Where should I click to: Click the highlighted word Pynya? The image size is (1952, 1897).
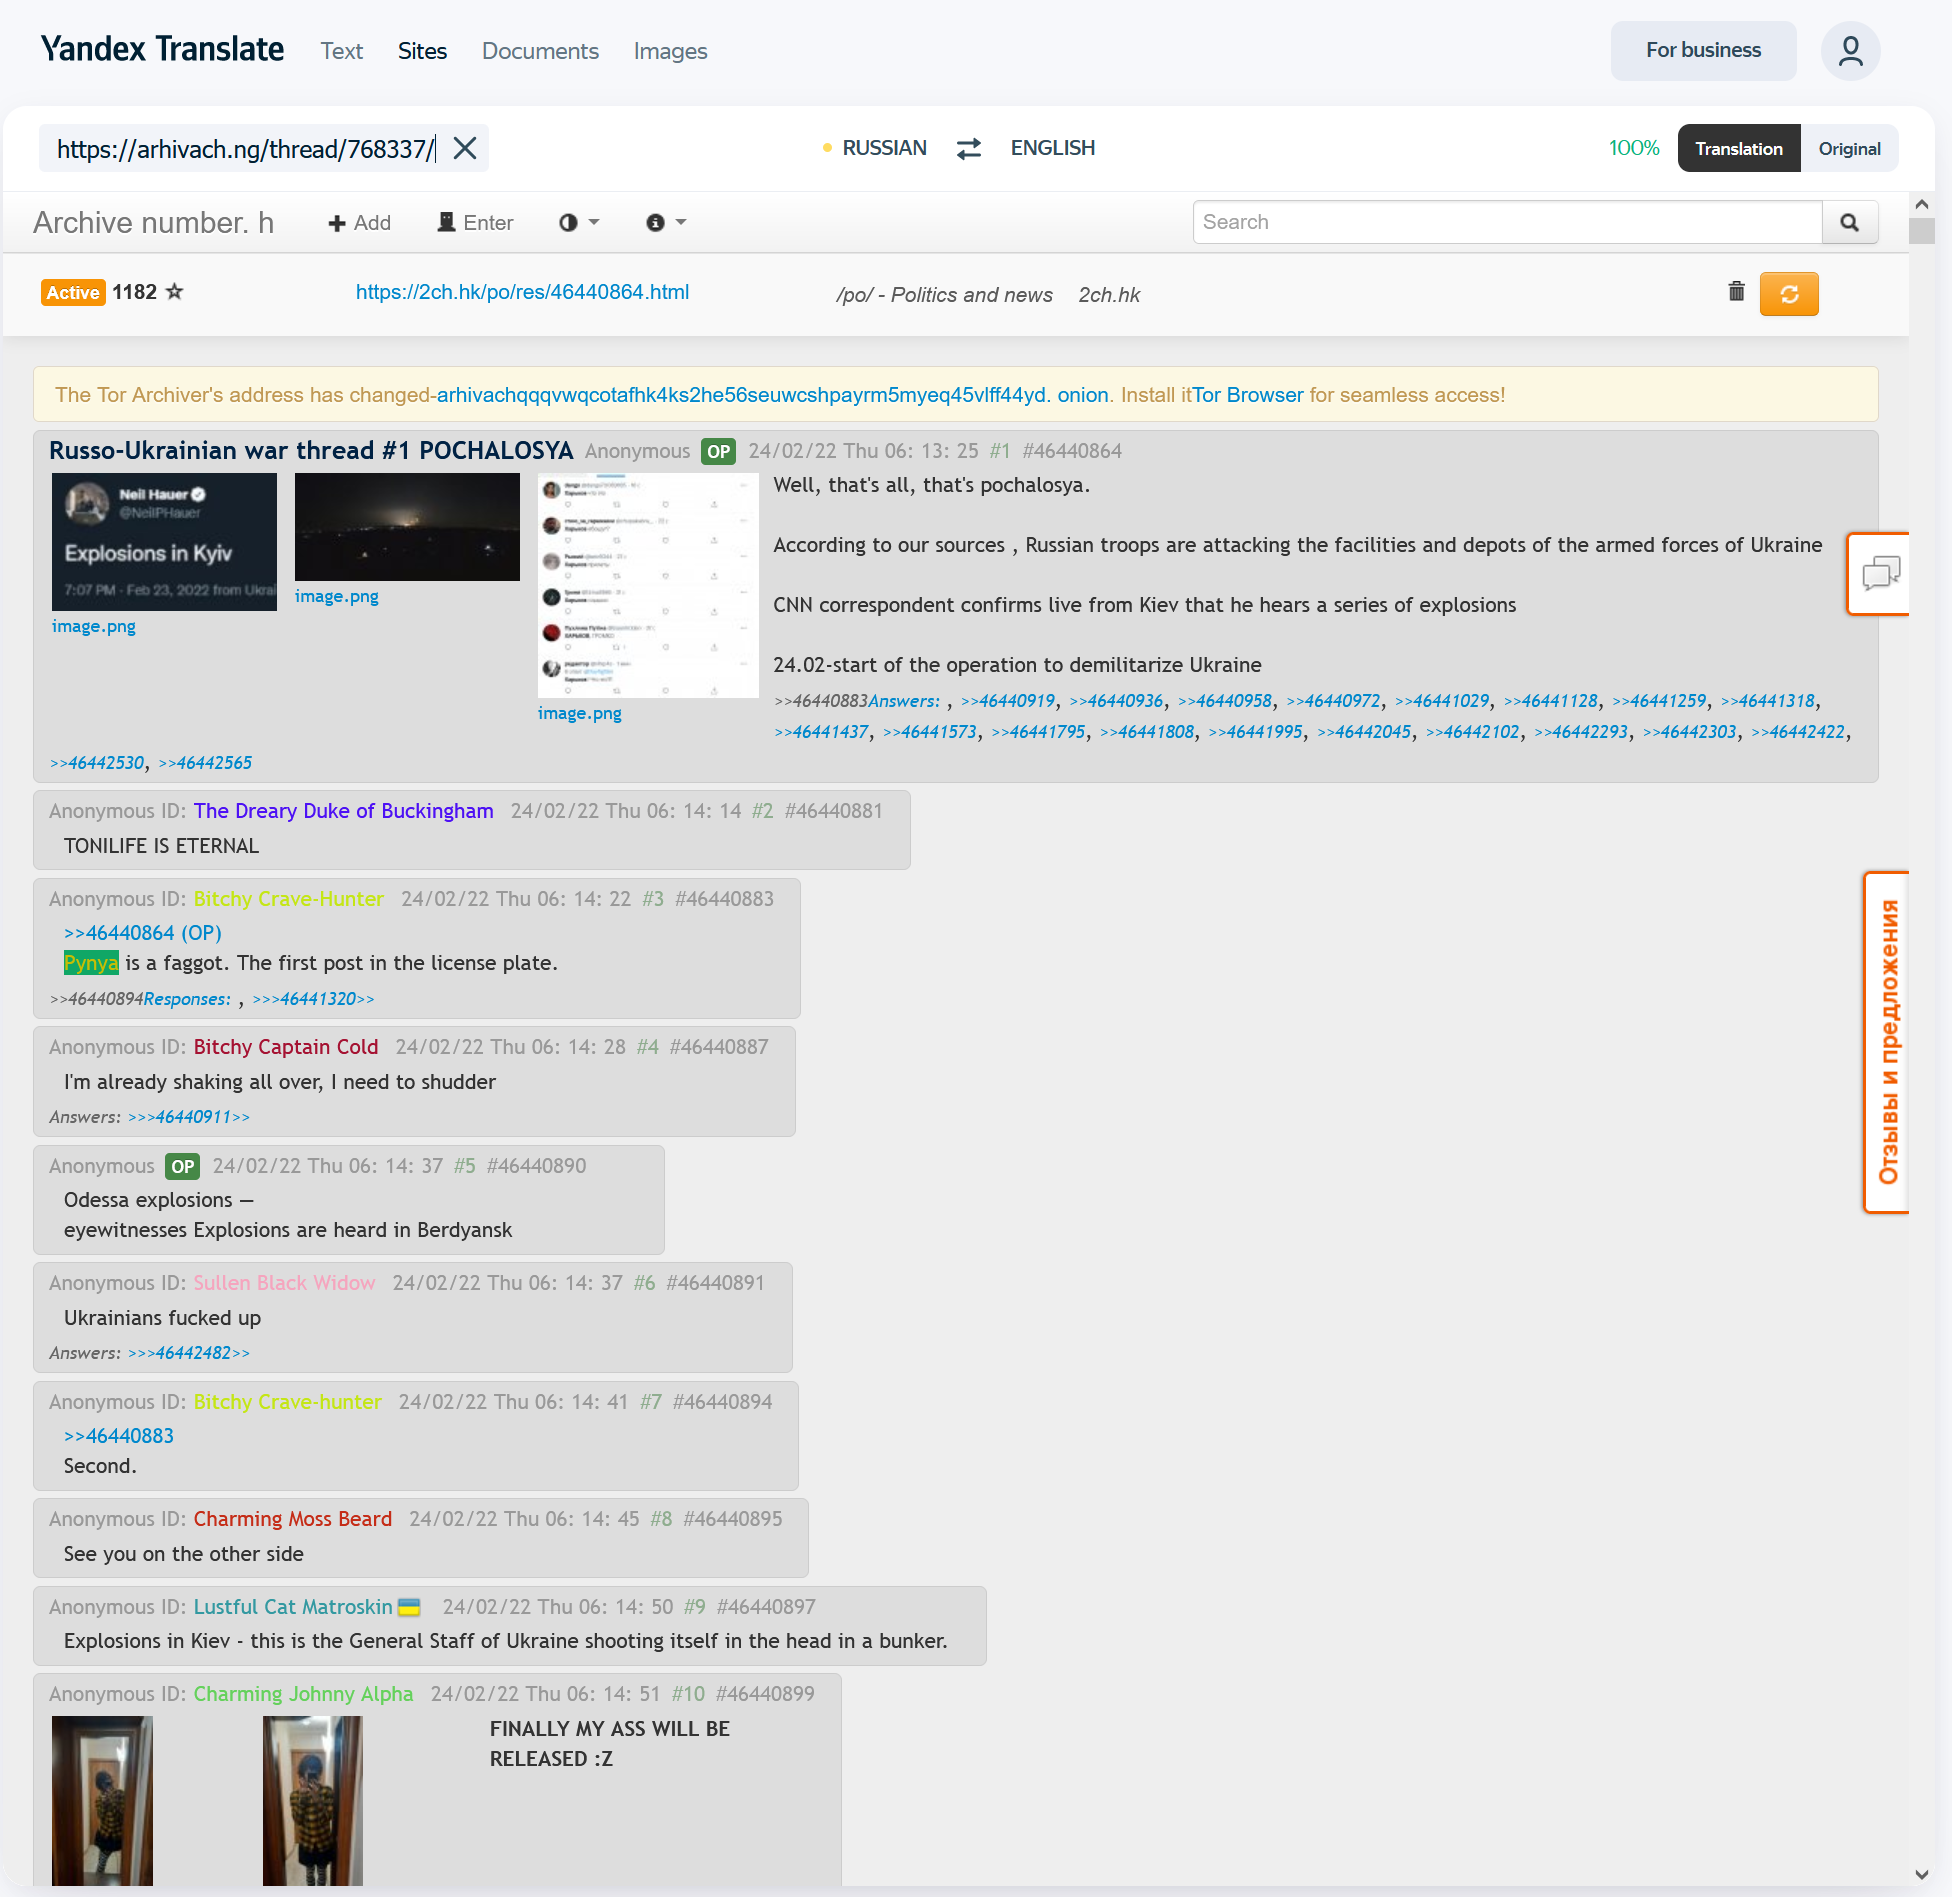pos(91,963)
